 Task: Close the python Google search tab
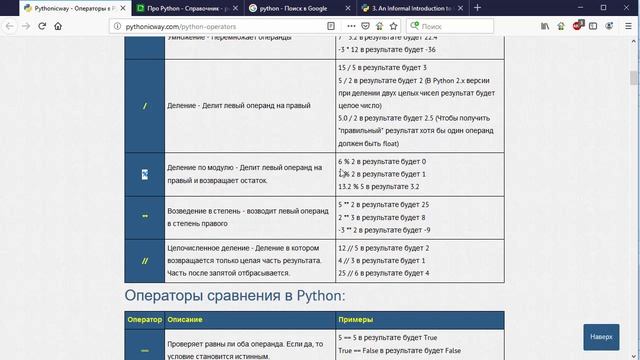[x=348, y=8]
